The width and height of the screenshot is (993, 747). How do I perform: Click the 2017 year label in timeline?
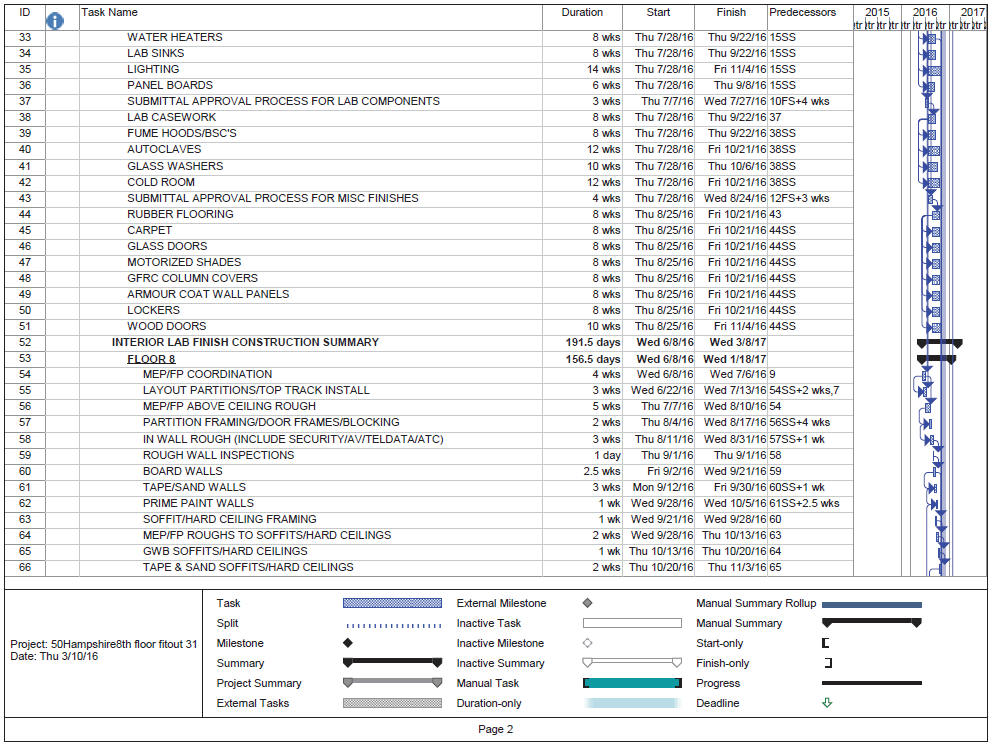(972, 12)
